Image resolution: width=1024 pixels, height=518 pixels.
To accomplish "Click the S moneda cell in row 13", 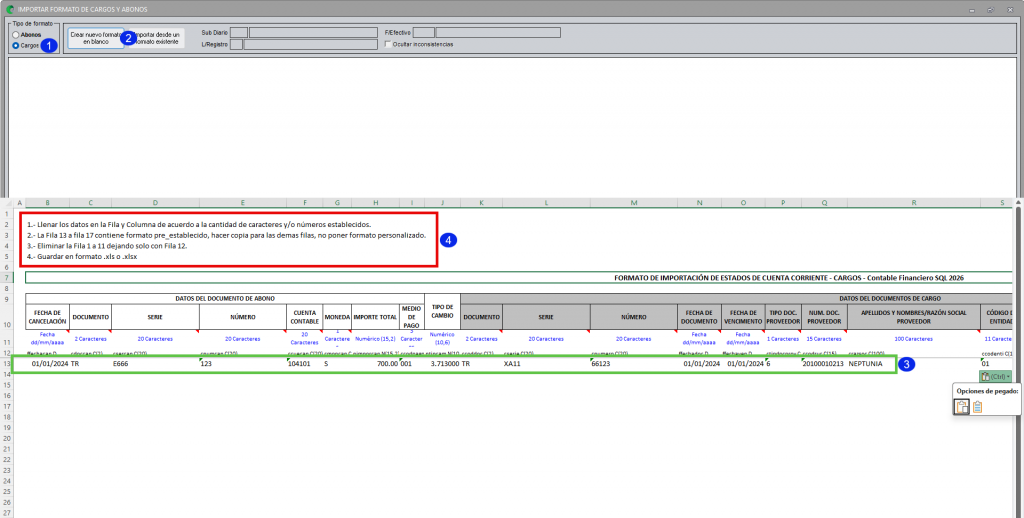I will [x=337, y=363].
